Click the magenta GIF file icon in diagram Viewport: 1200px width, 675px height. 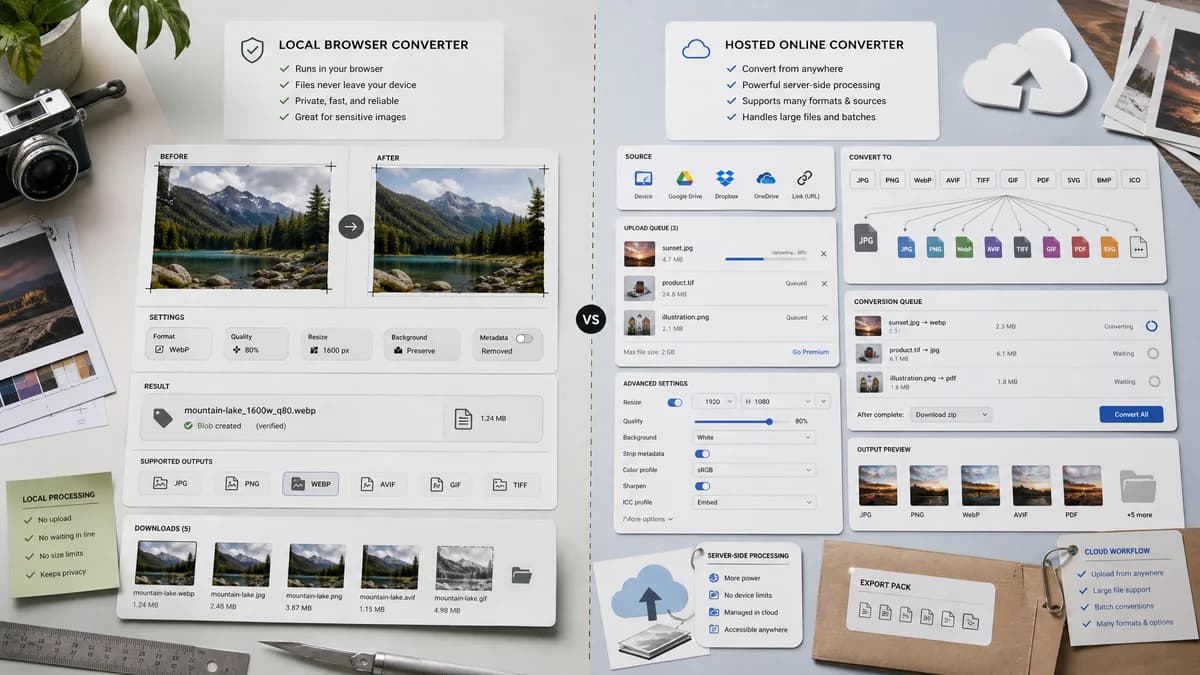(1051, 248)
